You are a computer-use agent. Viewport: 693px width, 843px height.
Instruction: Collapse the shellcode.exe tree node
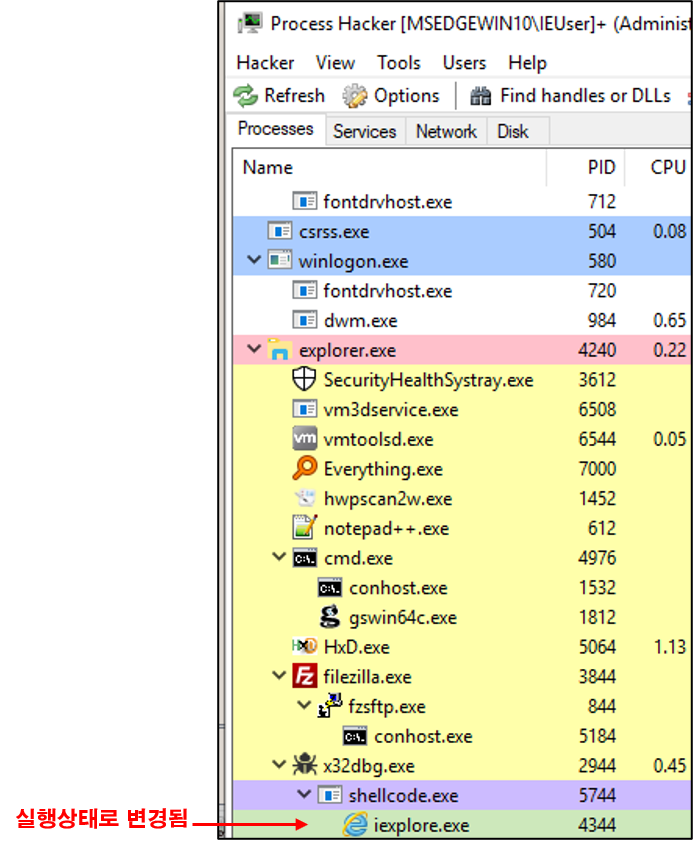click(304, 794)
